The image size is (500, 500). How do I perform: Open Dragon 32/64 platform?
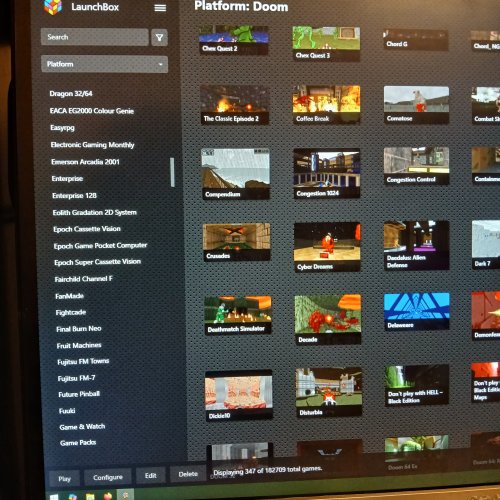pos(71,94)
